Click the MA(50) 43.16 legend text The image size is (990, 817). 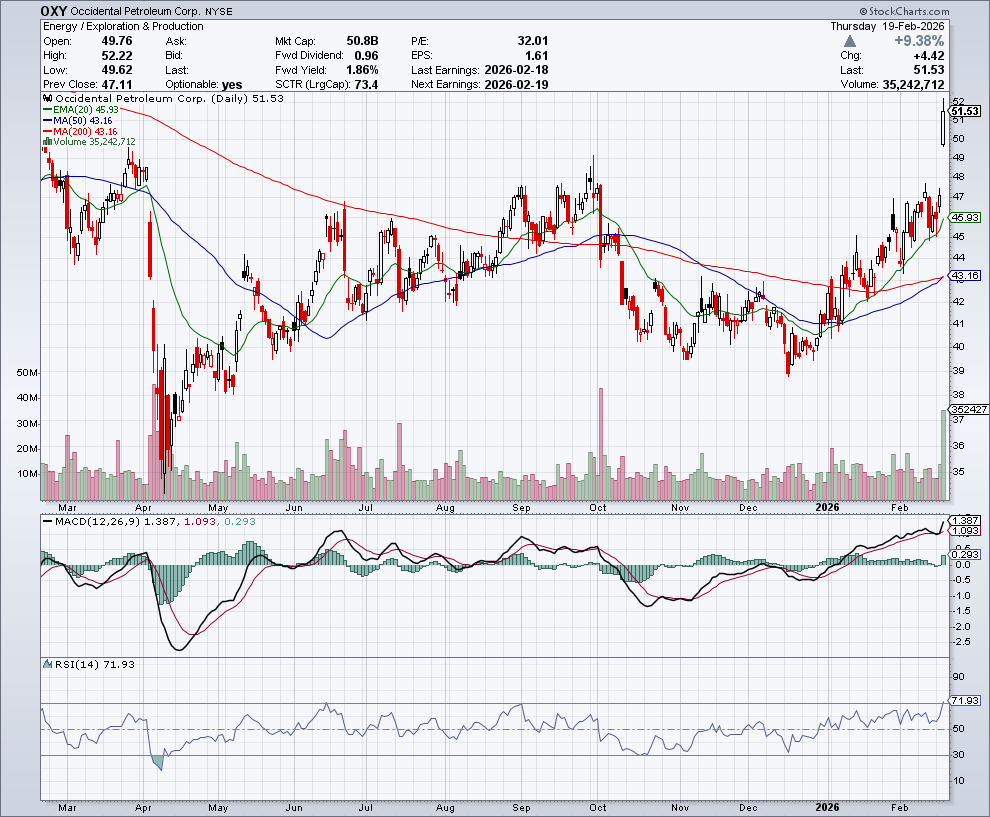(83, 121)
